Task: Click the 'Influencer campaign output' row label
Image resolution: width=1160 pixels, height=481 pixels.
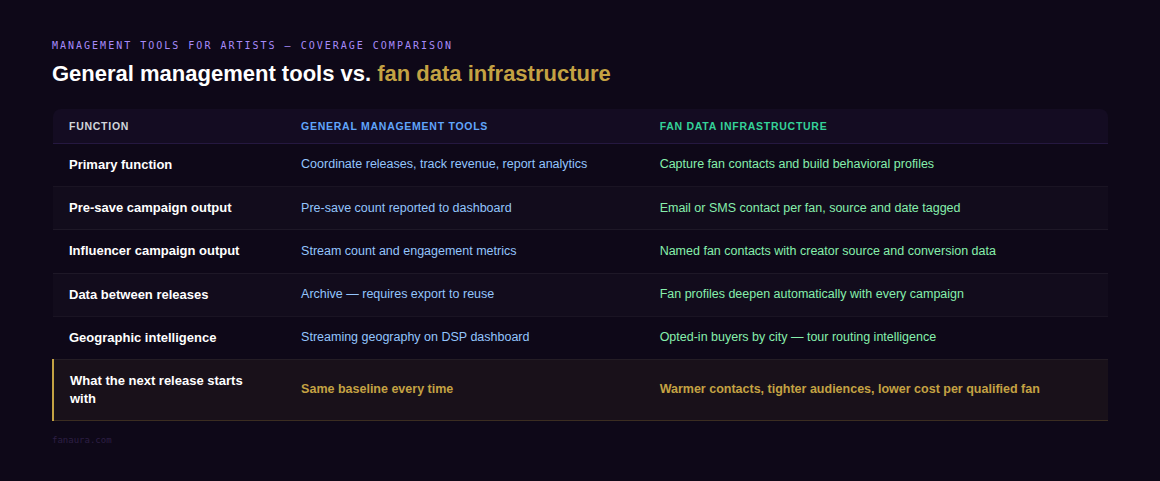Action: [x=154, y=251]
